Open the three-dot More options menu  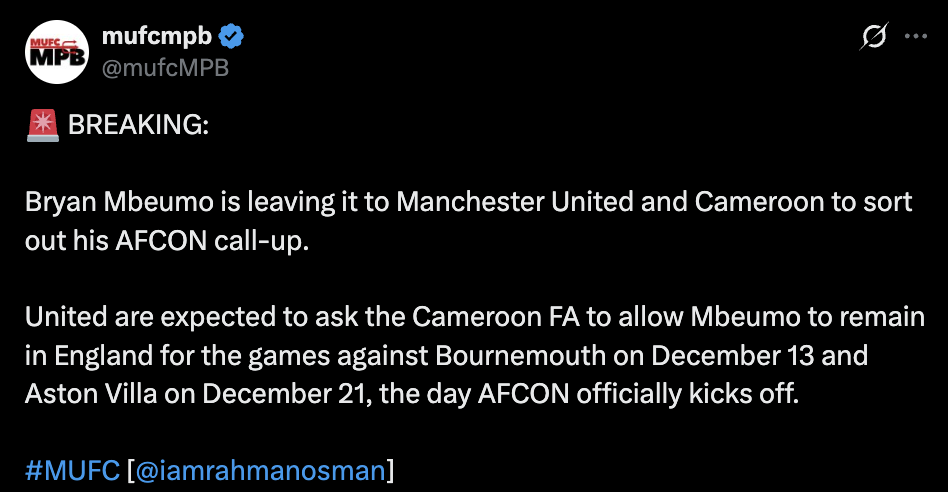915,36
